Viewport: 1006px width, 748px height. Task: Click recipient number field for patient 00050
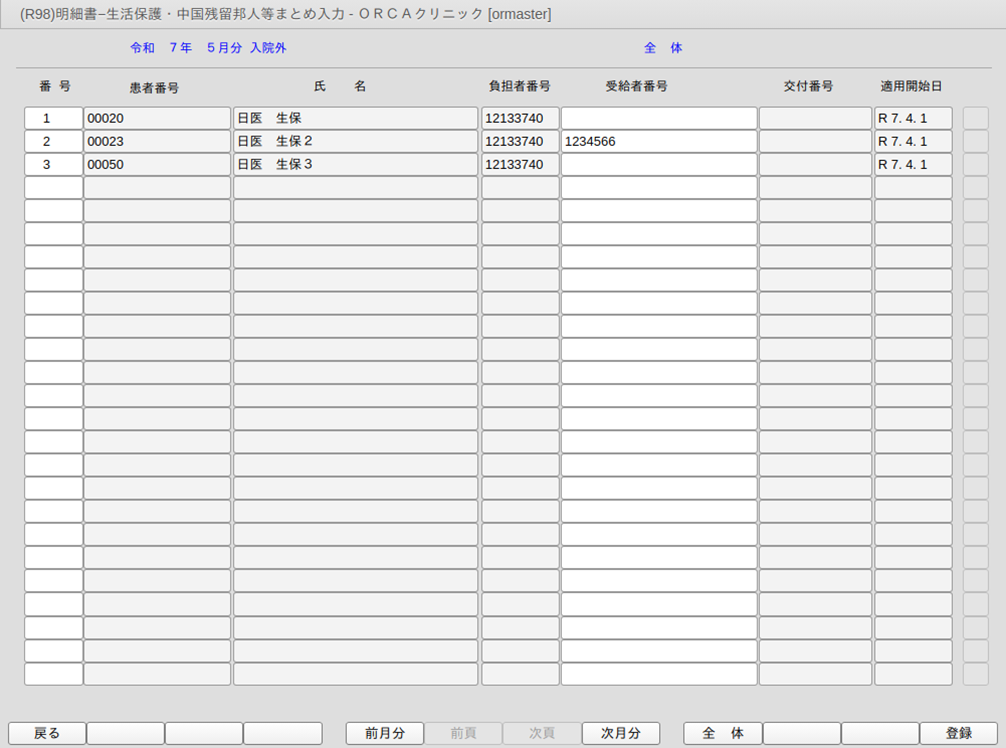[x=658, y=164]
